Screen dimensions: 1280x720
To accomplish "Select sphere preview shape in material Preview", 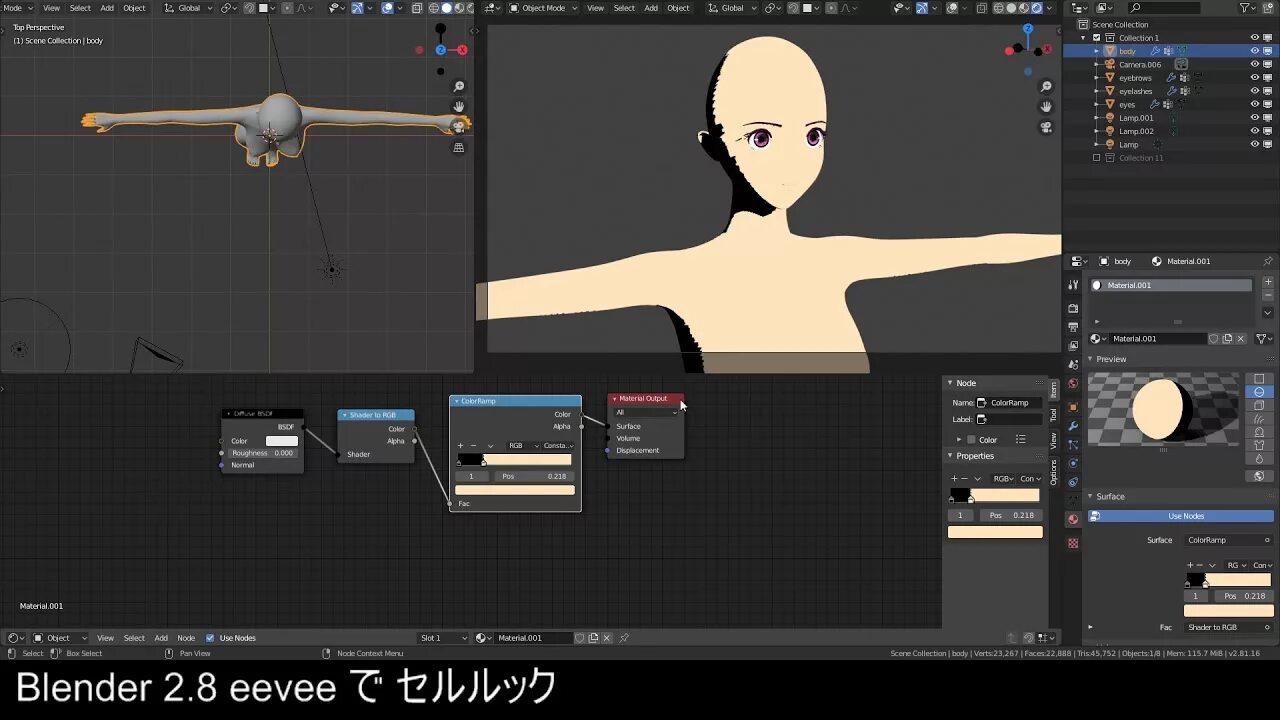I will pyautogui.click(x=1259, y=392).
